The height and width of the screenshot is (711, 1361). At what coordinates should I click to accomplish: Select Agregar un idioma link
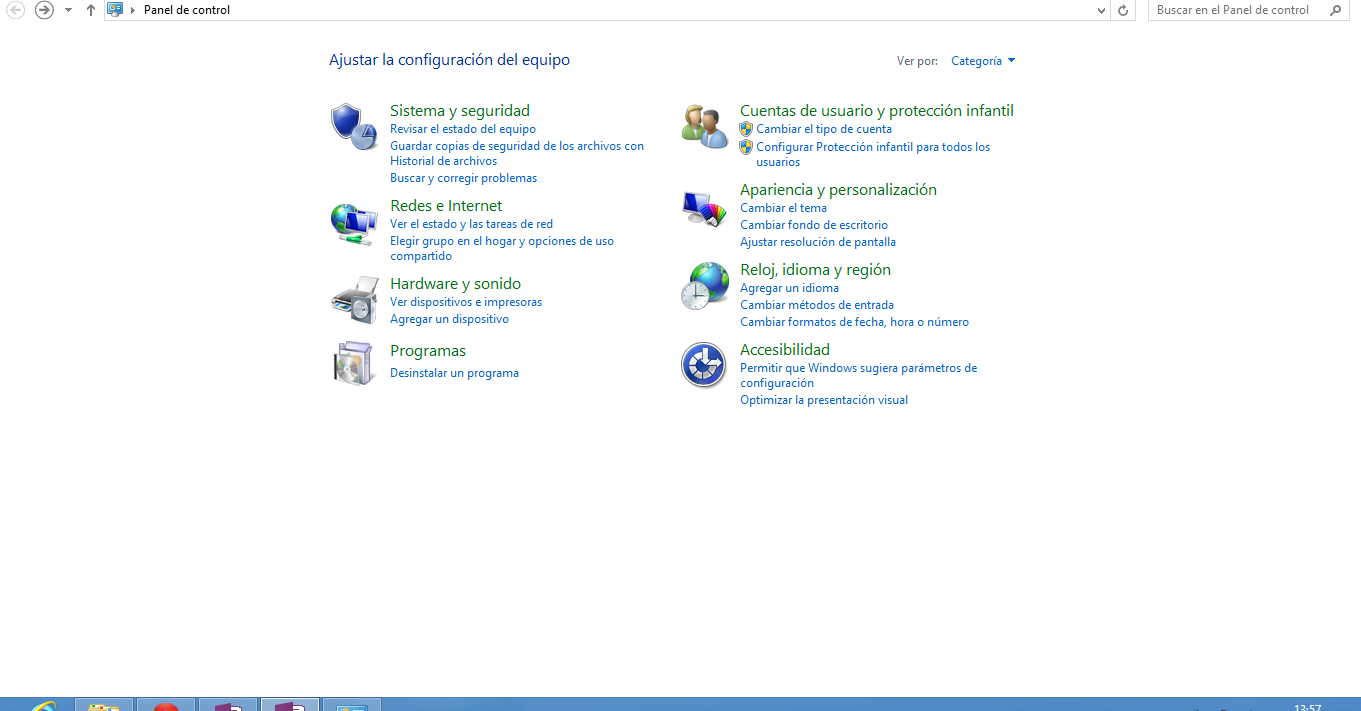tap(789, 288)
